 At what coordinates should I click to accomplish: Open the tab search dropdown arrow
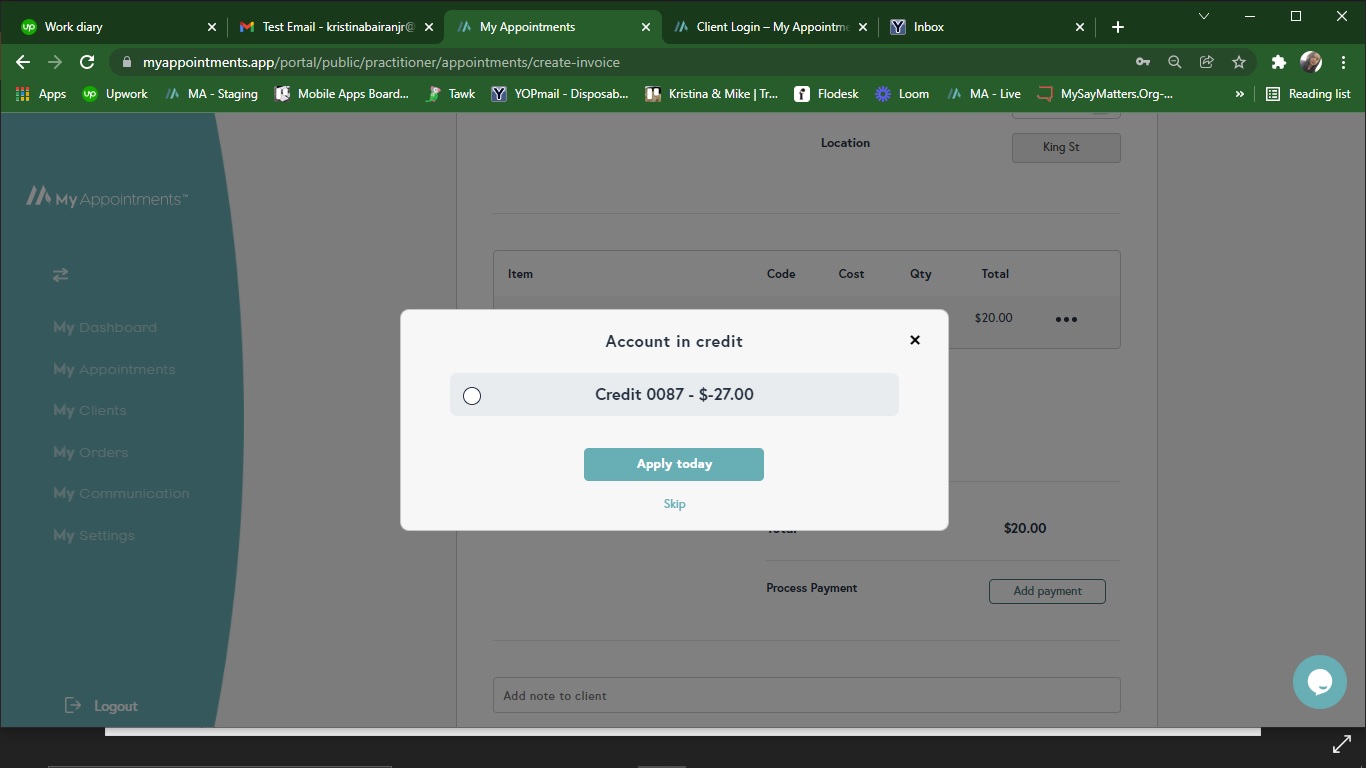[x=1204, y=16]
